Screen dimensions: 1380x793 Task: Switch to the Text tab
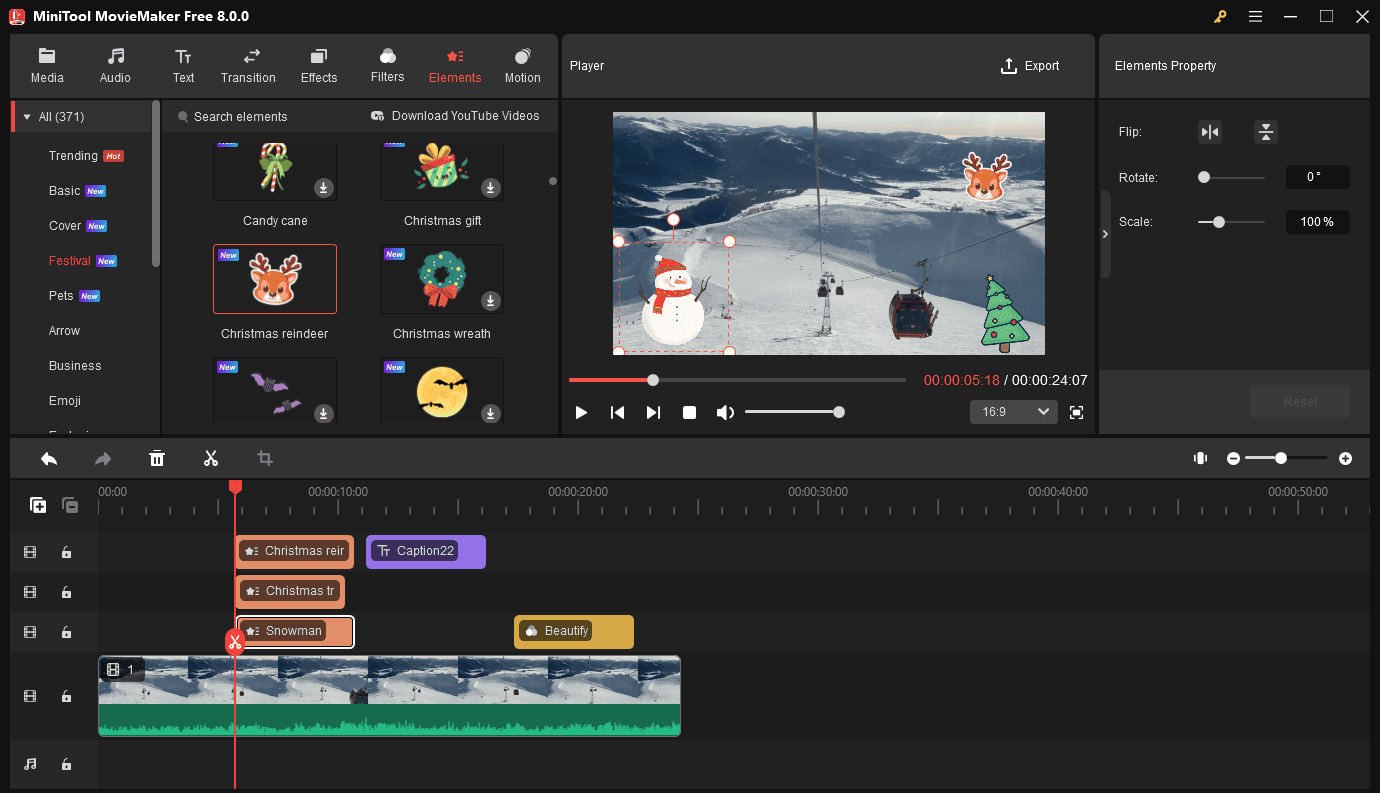[183, 66]
